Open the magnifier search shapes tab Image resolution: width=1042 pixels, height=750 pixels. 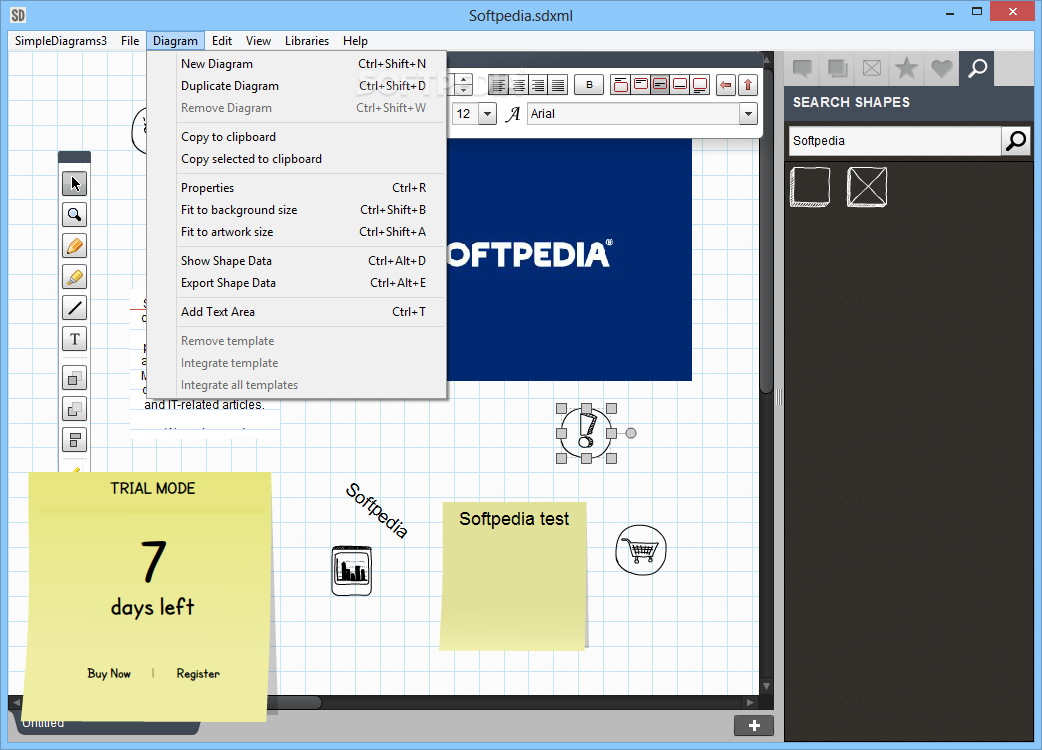tap(977, 68)
